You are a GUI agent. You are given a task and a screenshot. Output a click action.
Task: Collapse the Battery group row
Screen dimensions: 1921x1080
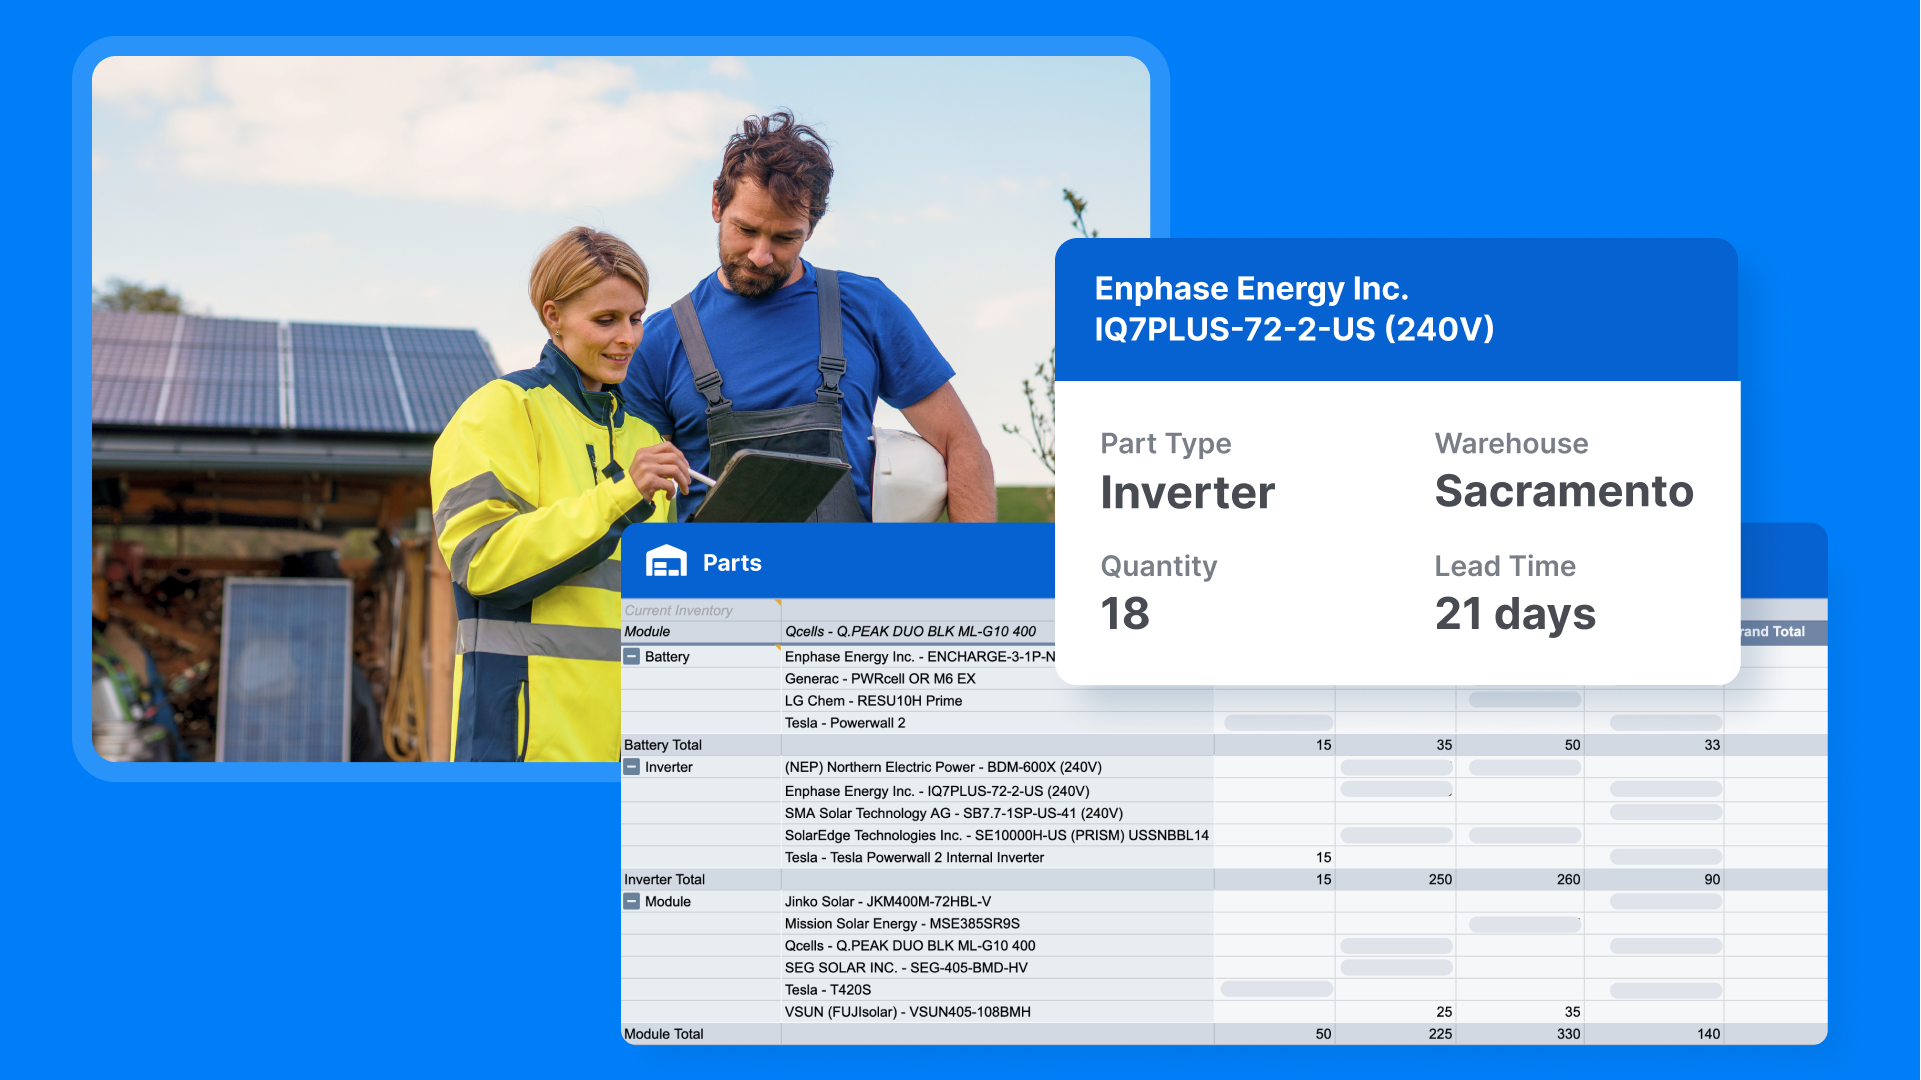pyautogui.click(x=632, y=656)
